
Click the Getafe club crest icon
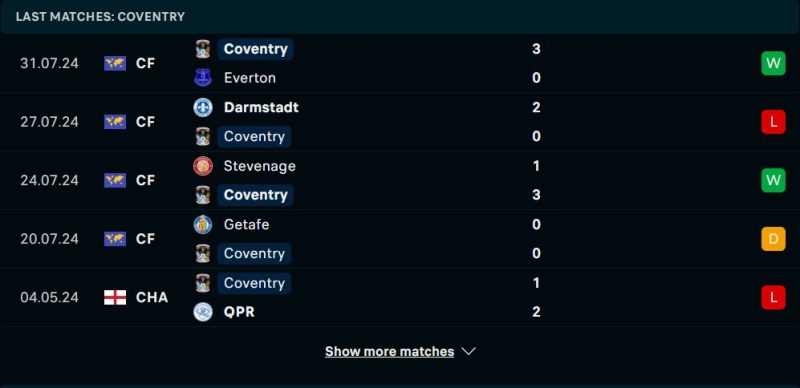point(203,225)
